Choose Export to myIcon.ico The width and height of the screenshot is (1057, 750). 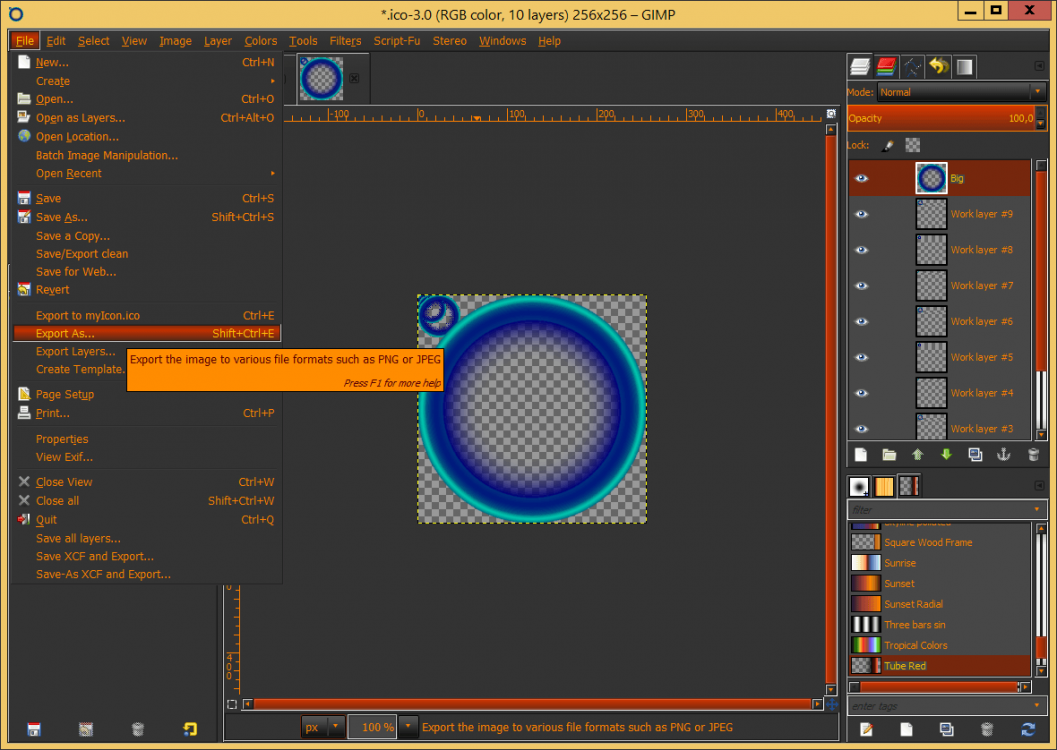tap(146, 315)
